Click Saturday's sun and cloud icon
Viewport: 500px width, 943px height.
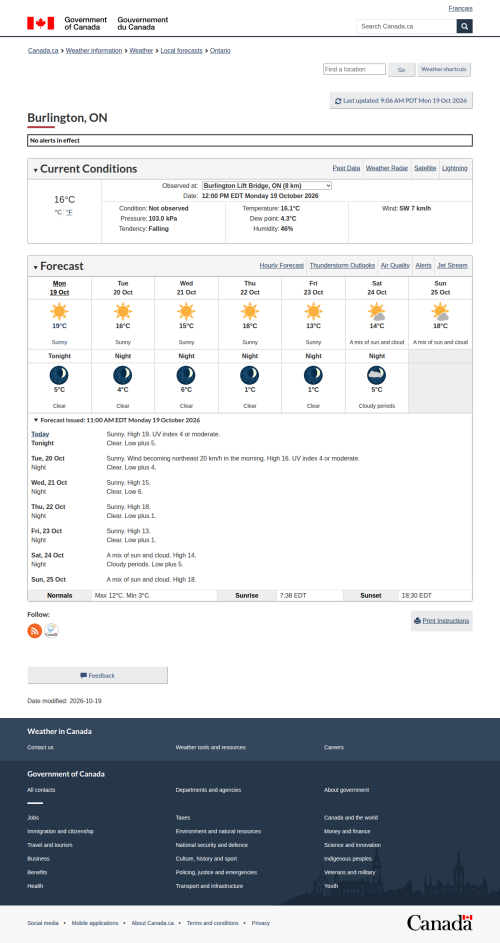(377, 312)
